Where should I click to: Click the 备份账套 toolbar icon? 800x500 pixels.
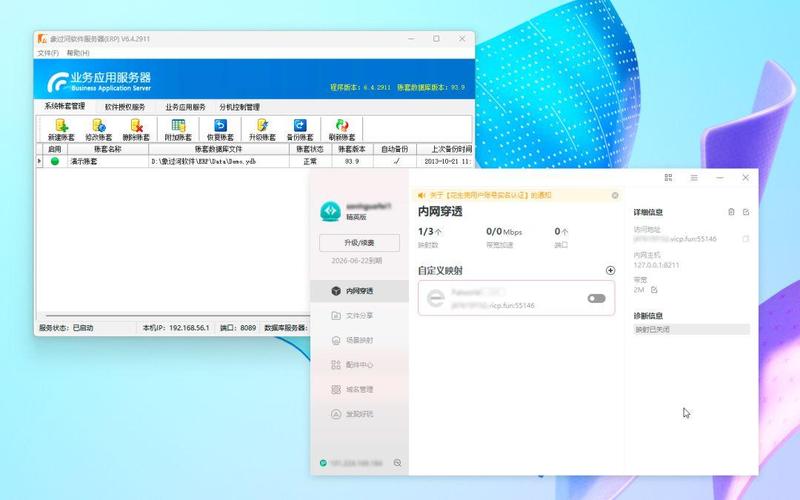pos(300,130)
